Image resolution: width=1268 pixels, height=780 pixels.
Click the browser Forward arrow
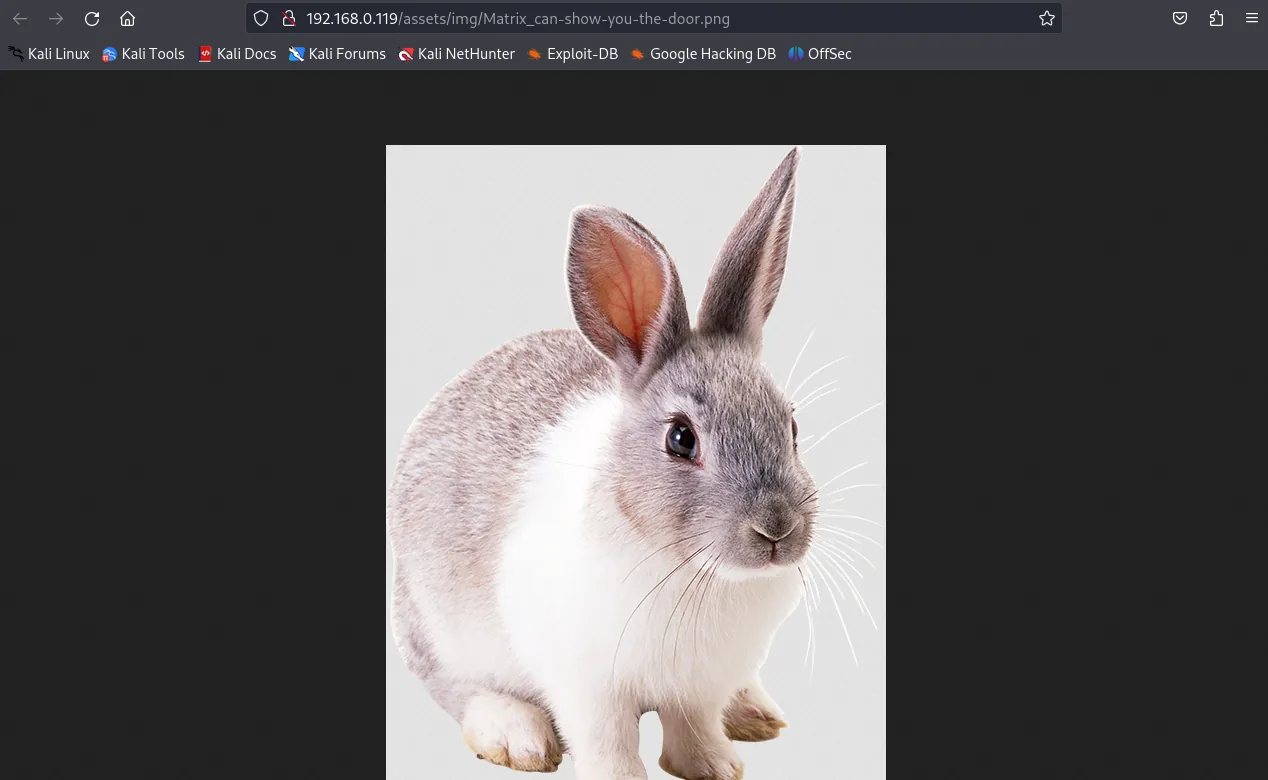(56, 18)
